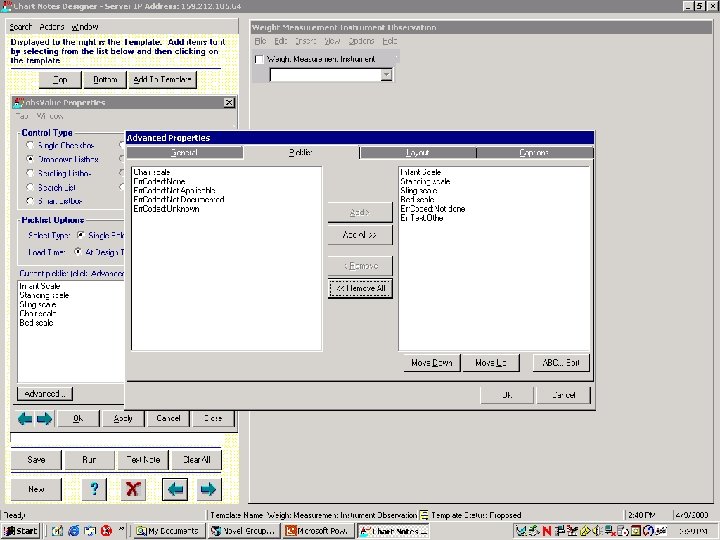Screen dimensions: 720x540
Task: Click the bottom right arrow icon after New row
Action: click(208, 489)
